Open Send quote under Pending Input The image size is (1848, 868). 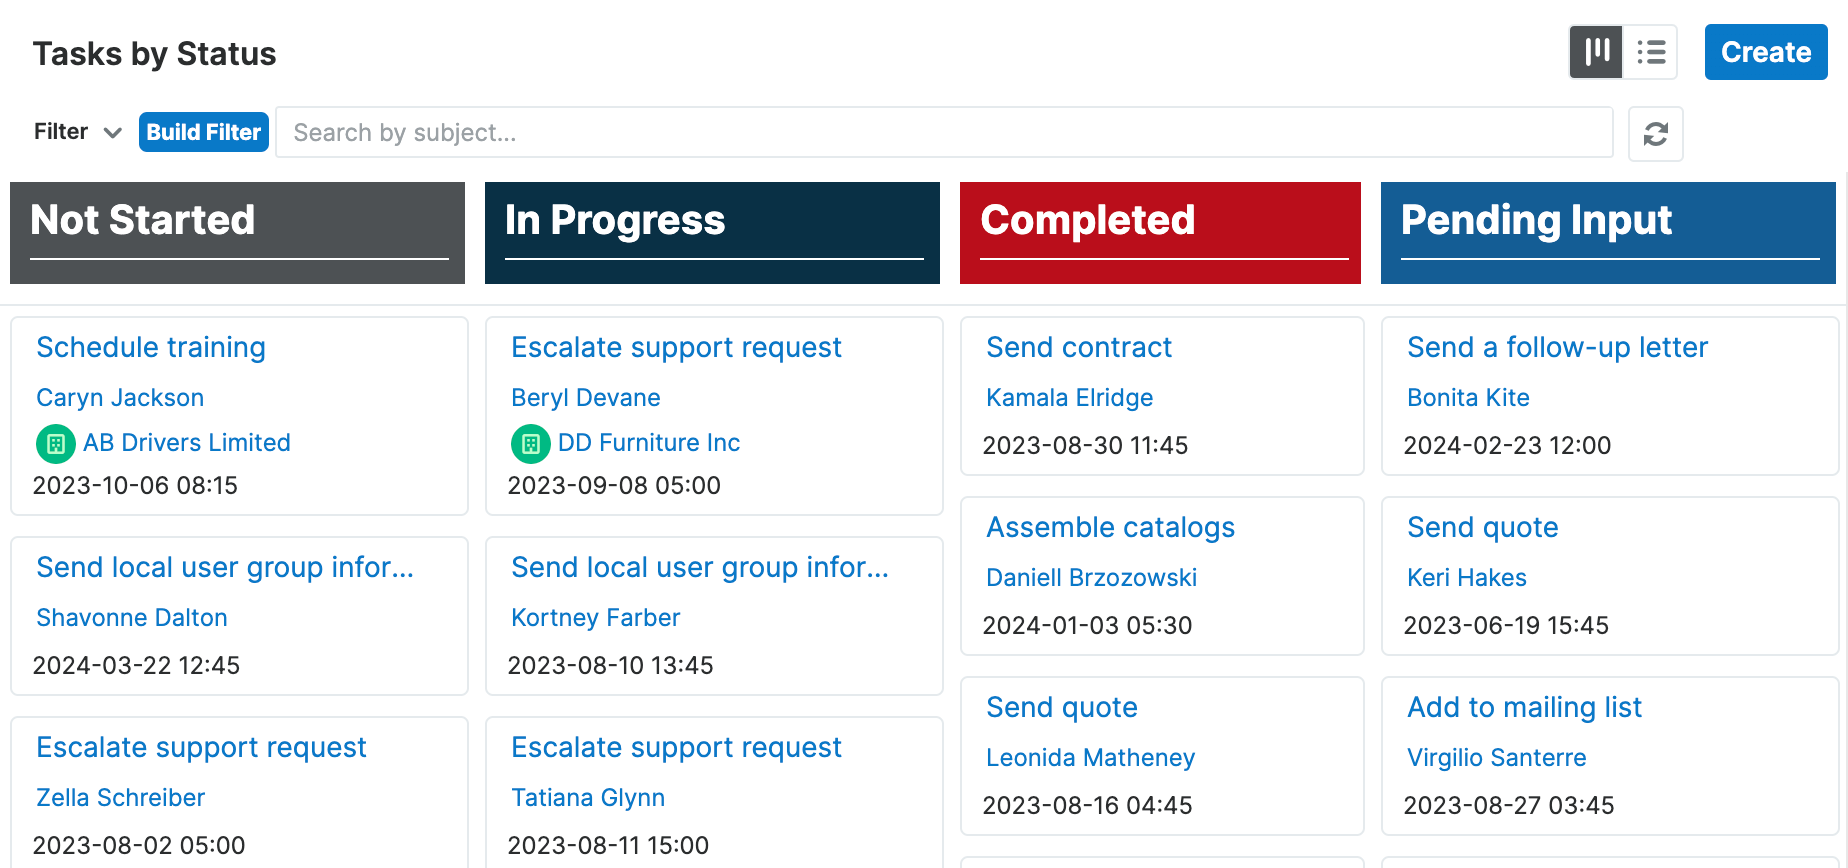(1483, 527)
